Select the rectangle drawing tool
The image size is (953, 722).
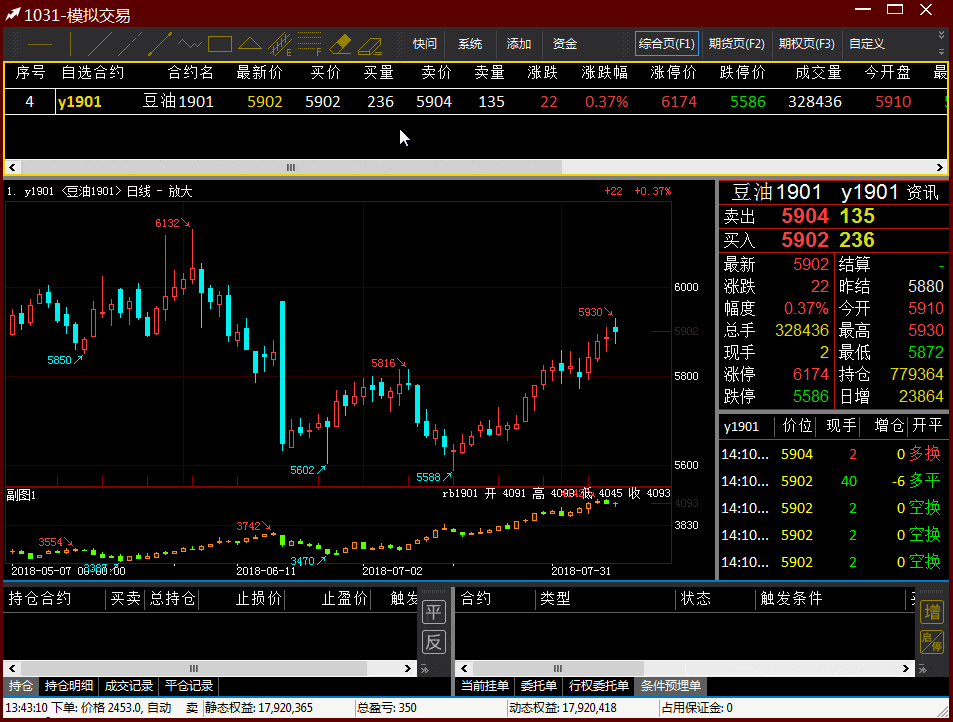click(x=220, y=45)
